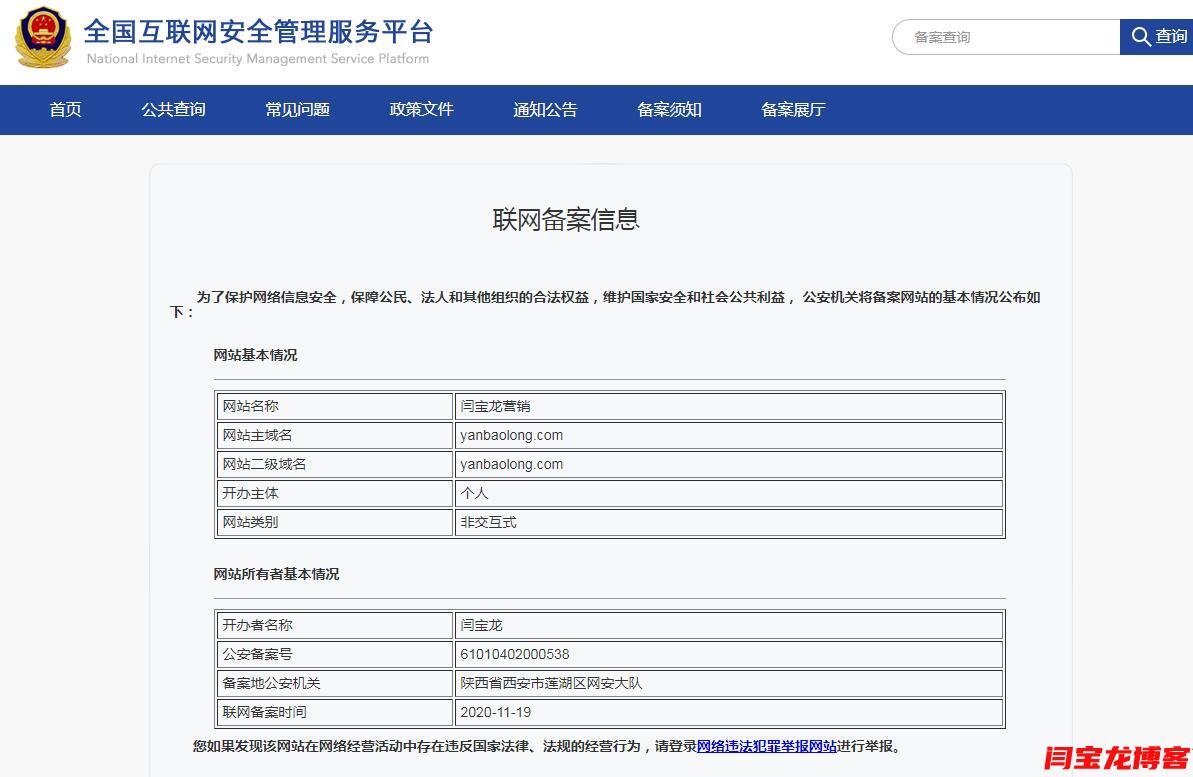Open the 常见问题 section
The height and width of the screenshot is (777, 1193).
tap(297, 110)
